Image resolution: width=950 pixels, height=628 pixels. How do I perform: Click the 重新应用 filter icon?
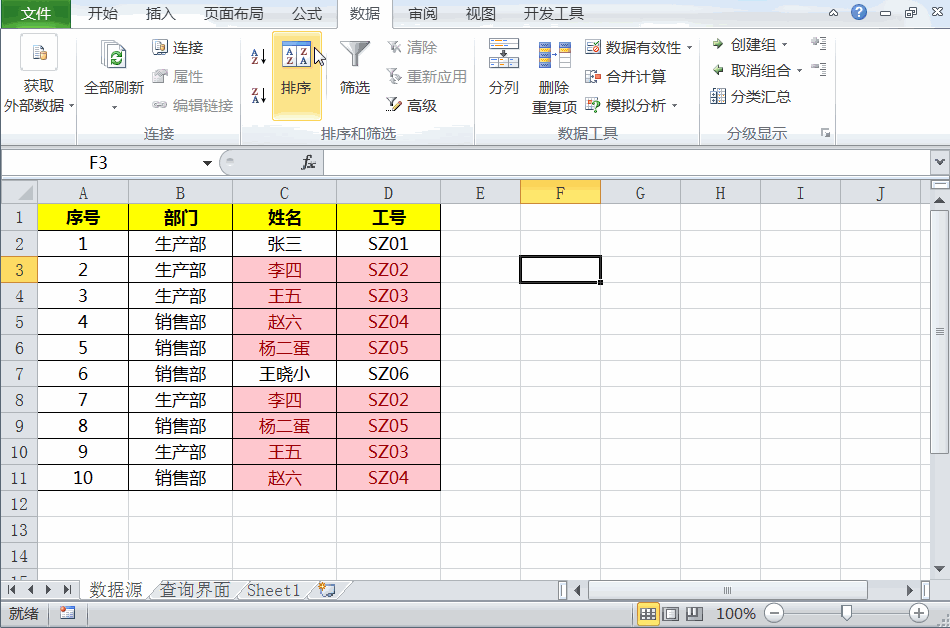coord(394,76)
